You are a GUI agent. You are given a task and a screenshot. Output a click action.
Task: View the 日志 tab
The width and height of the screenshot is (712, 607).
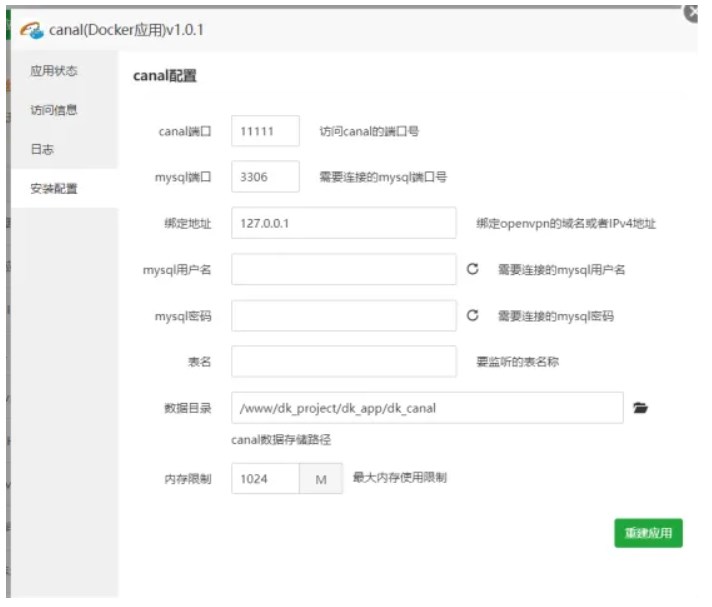(x=42, y=149)
